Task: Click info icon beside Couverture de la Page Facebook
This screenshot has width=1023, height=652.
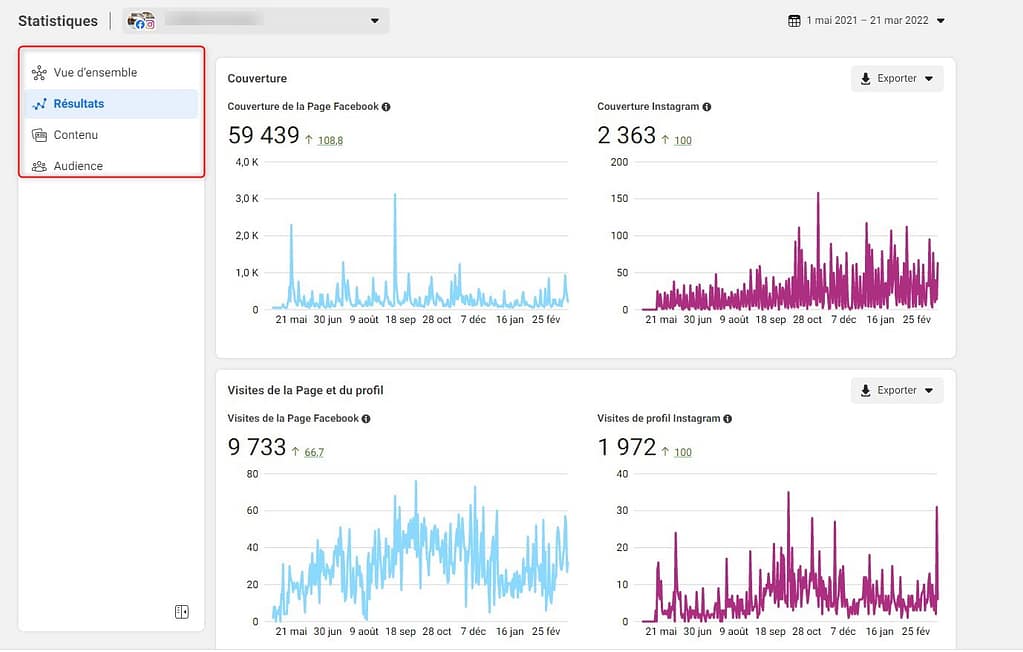Action: [x=386, y=107]
